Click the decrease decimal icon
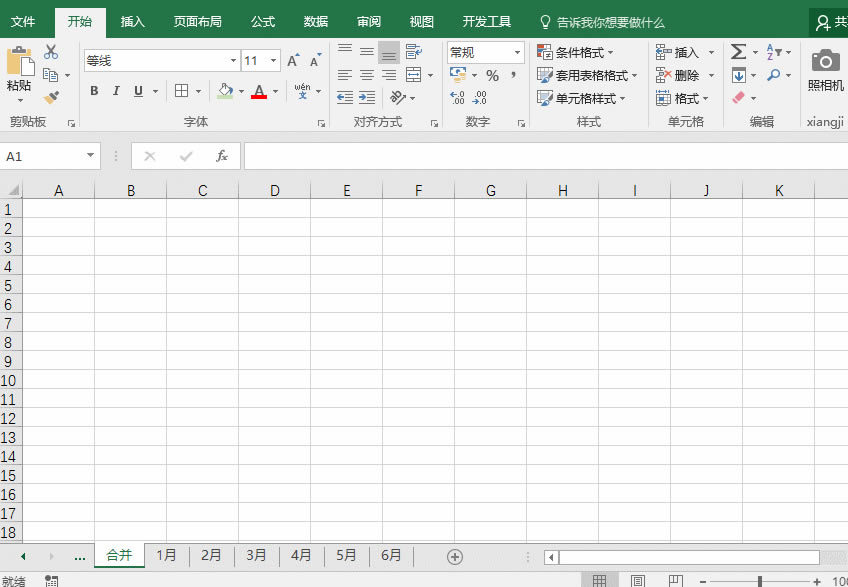848x587 pixels. pyautogui.click(x=480, y=97)
